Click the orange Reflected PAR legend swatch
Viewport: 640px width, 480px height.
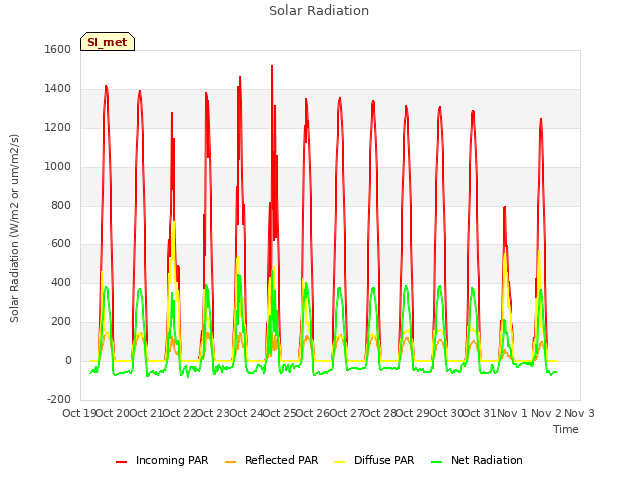231,462
